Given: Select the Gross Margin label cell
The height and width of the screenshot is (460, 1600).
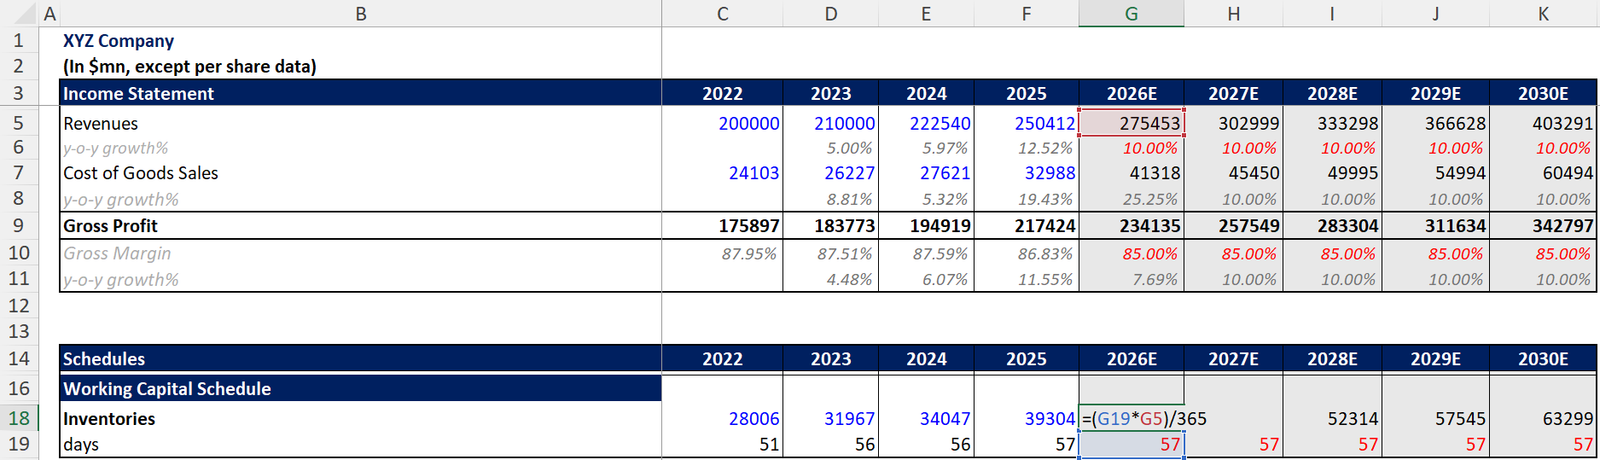Looking at the screenshot, I should coord(360,253).
